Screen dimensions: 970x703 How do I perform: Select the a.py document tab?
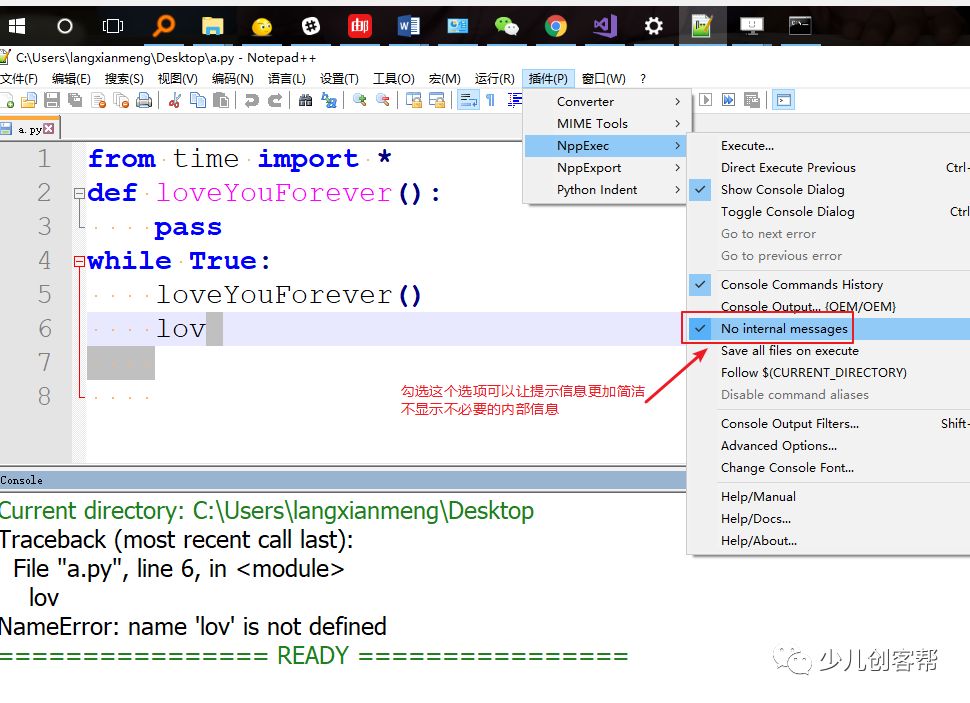(30, 129)
